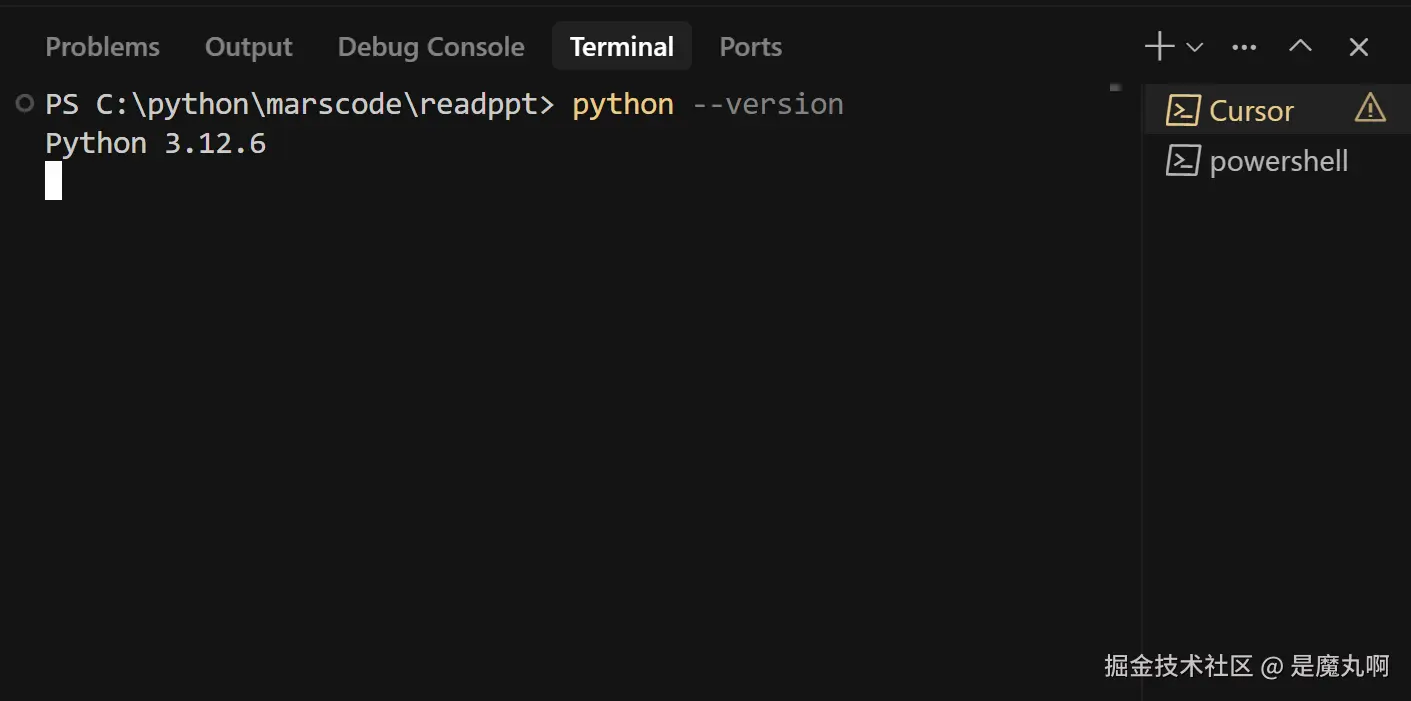This screenshot has width=1411, height=701.
Task: Focus the terminal at the block cursor
Action: coord(53,181)
